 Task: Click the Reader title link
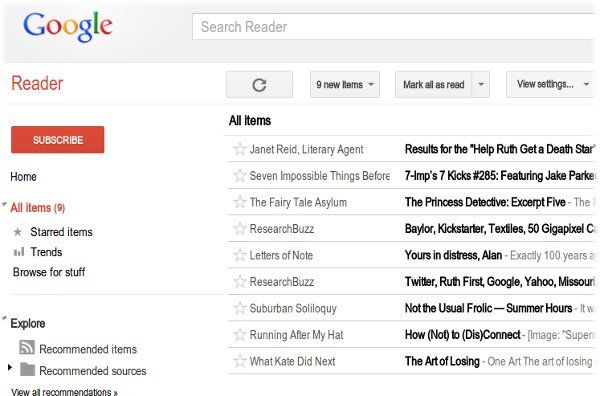coord(37,83)
